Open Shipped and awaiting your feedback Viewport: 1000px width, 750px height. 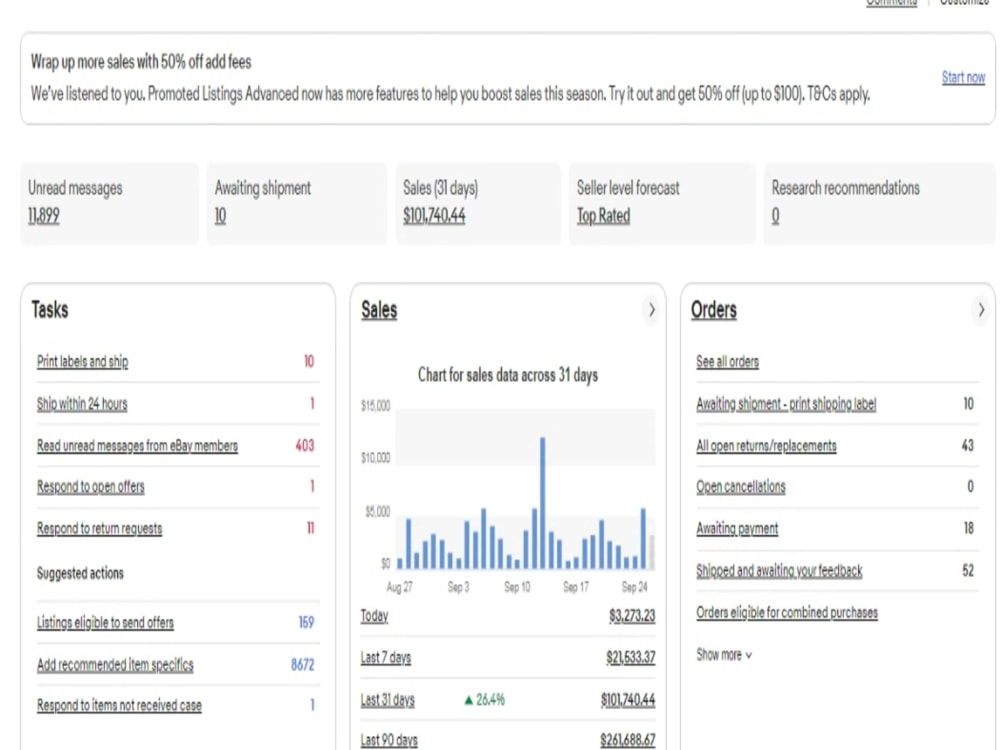coord(779,571)
